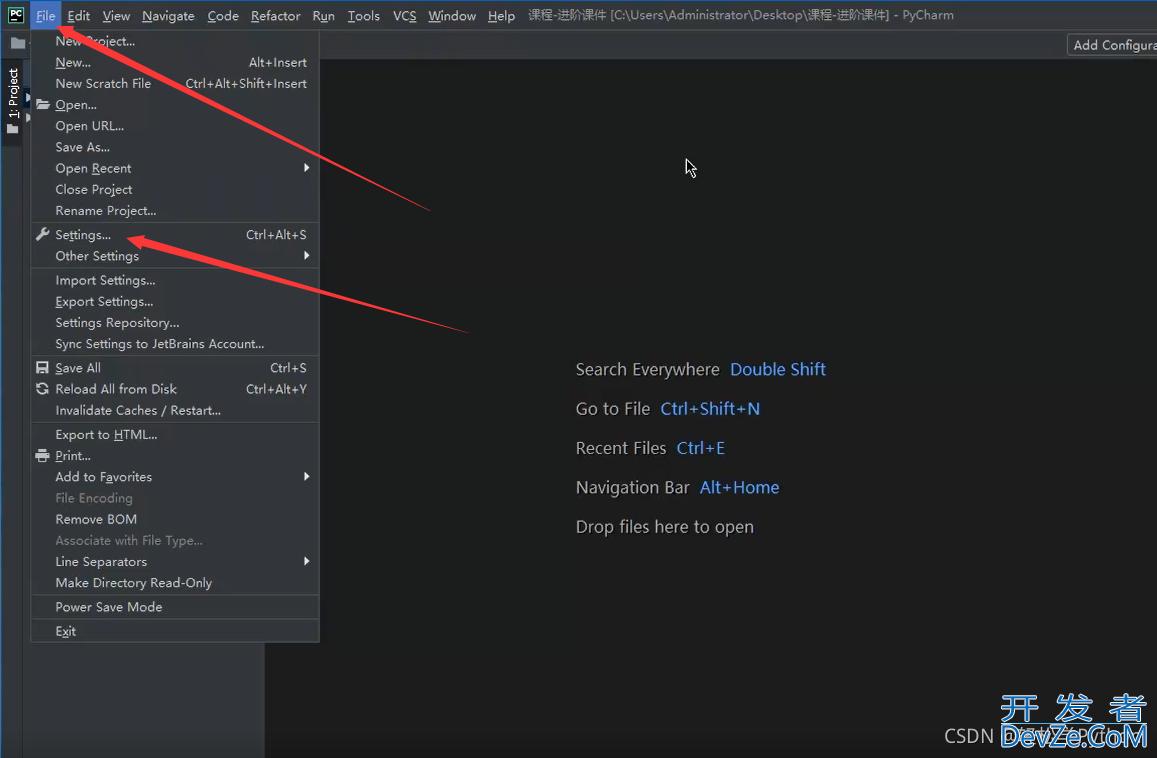Click Exit in the File menu

pos(175,631)
